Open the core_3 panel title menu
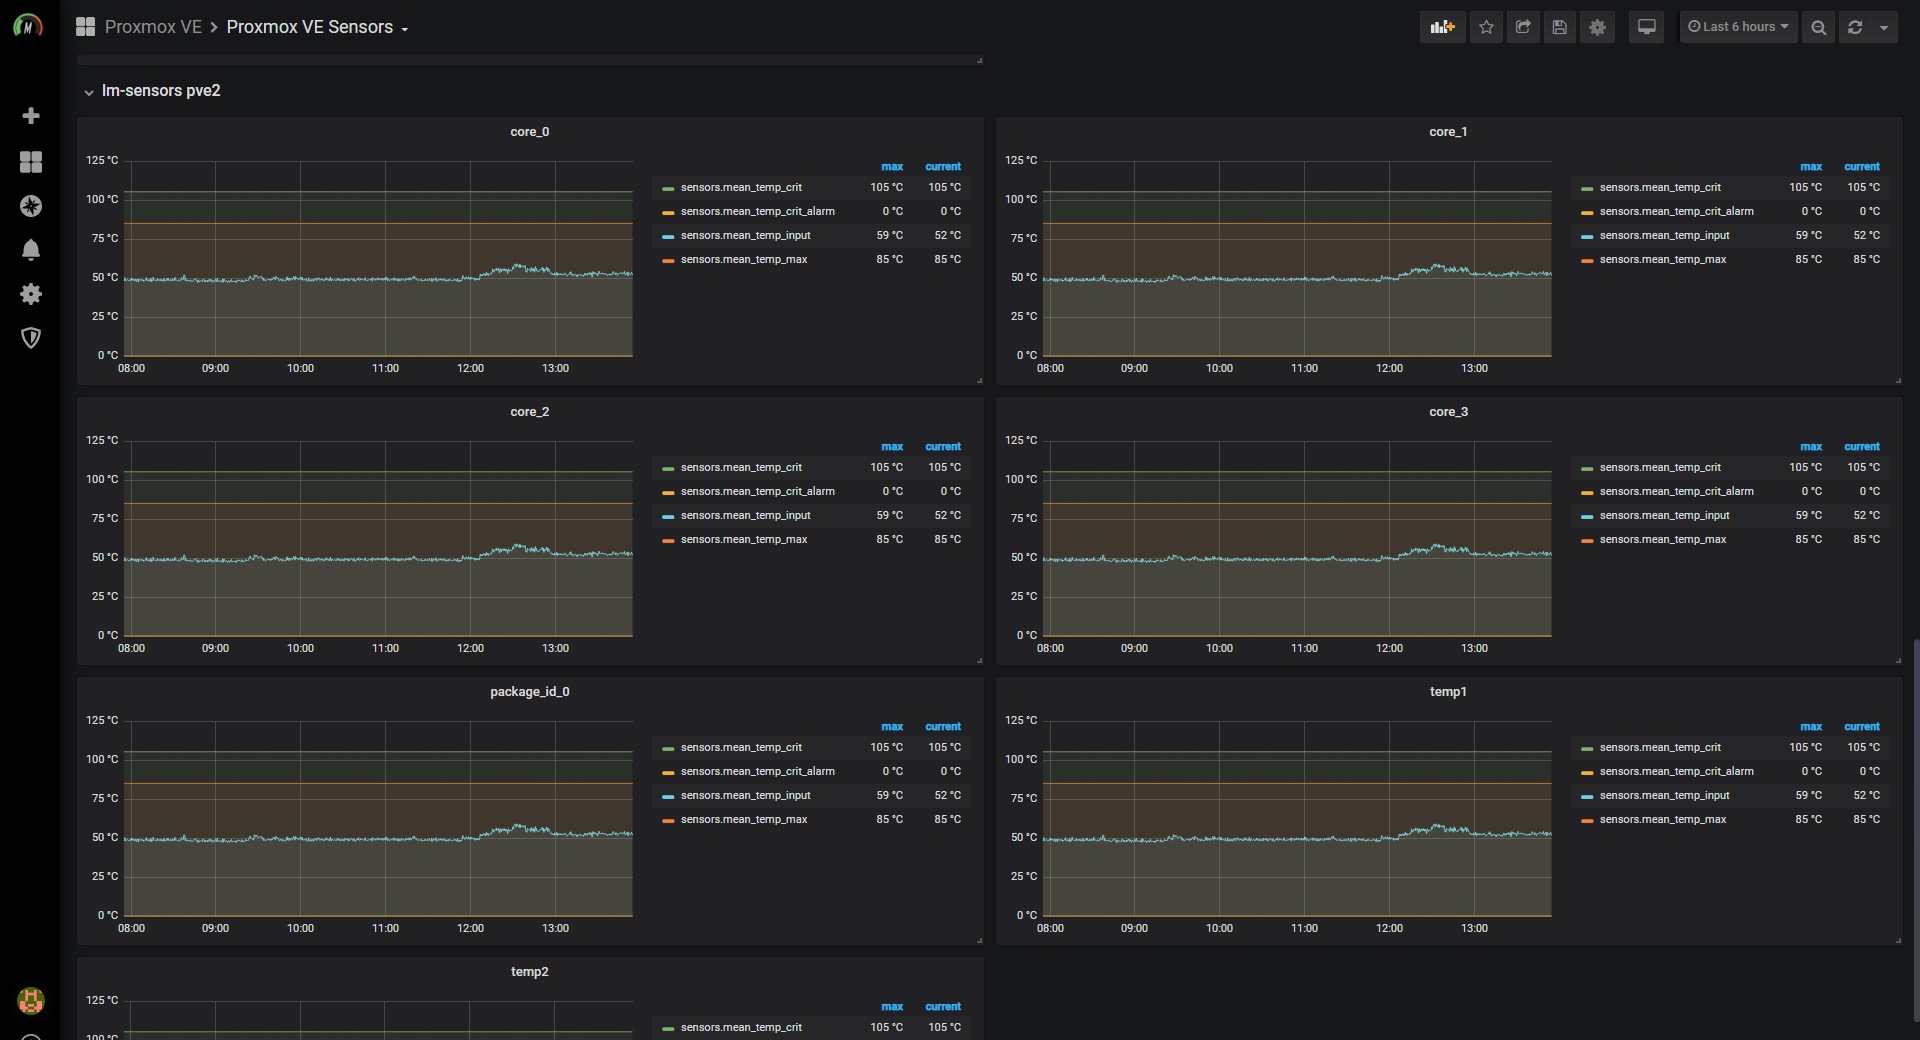 point(1448,412)
